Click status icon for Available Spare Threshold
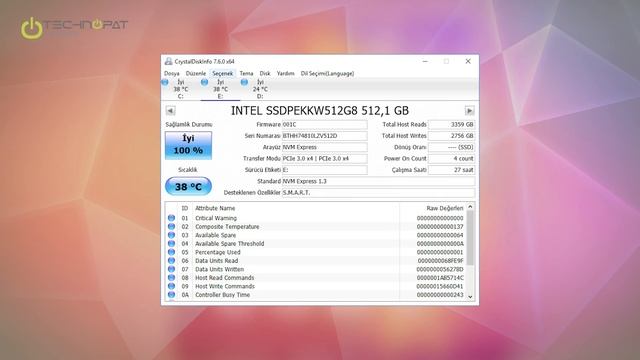Viewport: 640px width, 360px height. click(x=171, y=244)
